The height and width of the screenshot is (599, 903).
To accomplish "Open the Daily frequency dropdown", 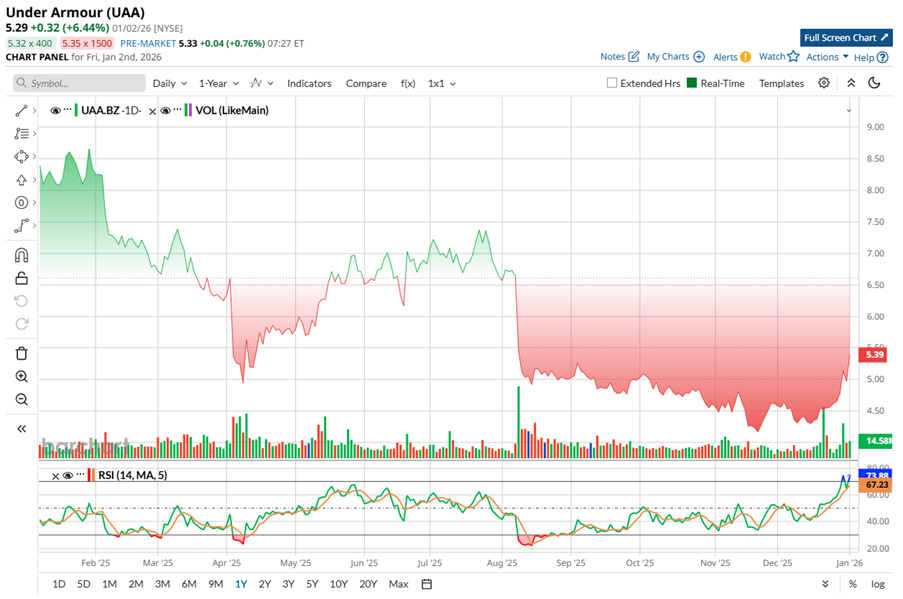I will pos(170,84).
